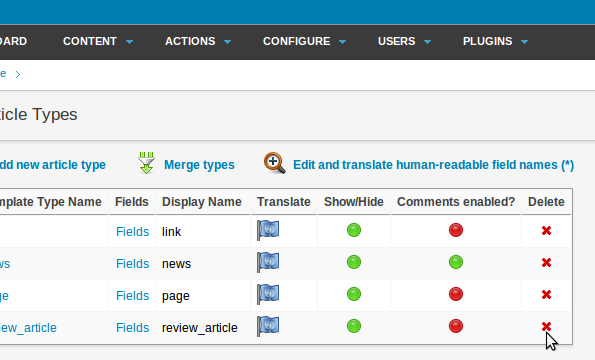Disable comments for the news type
Image resolution: width=595 pixels, height=360 pixels.
pyautogui.click(x=456, y=262)
